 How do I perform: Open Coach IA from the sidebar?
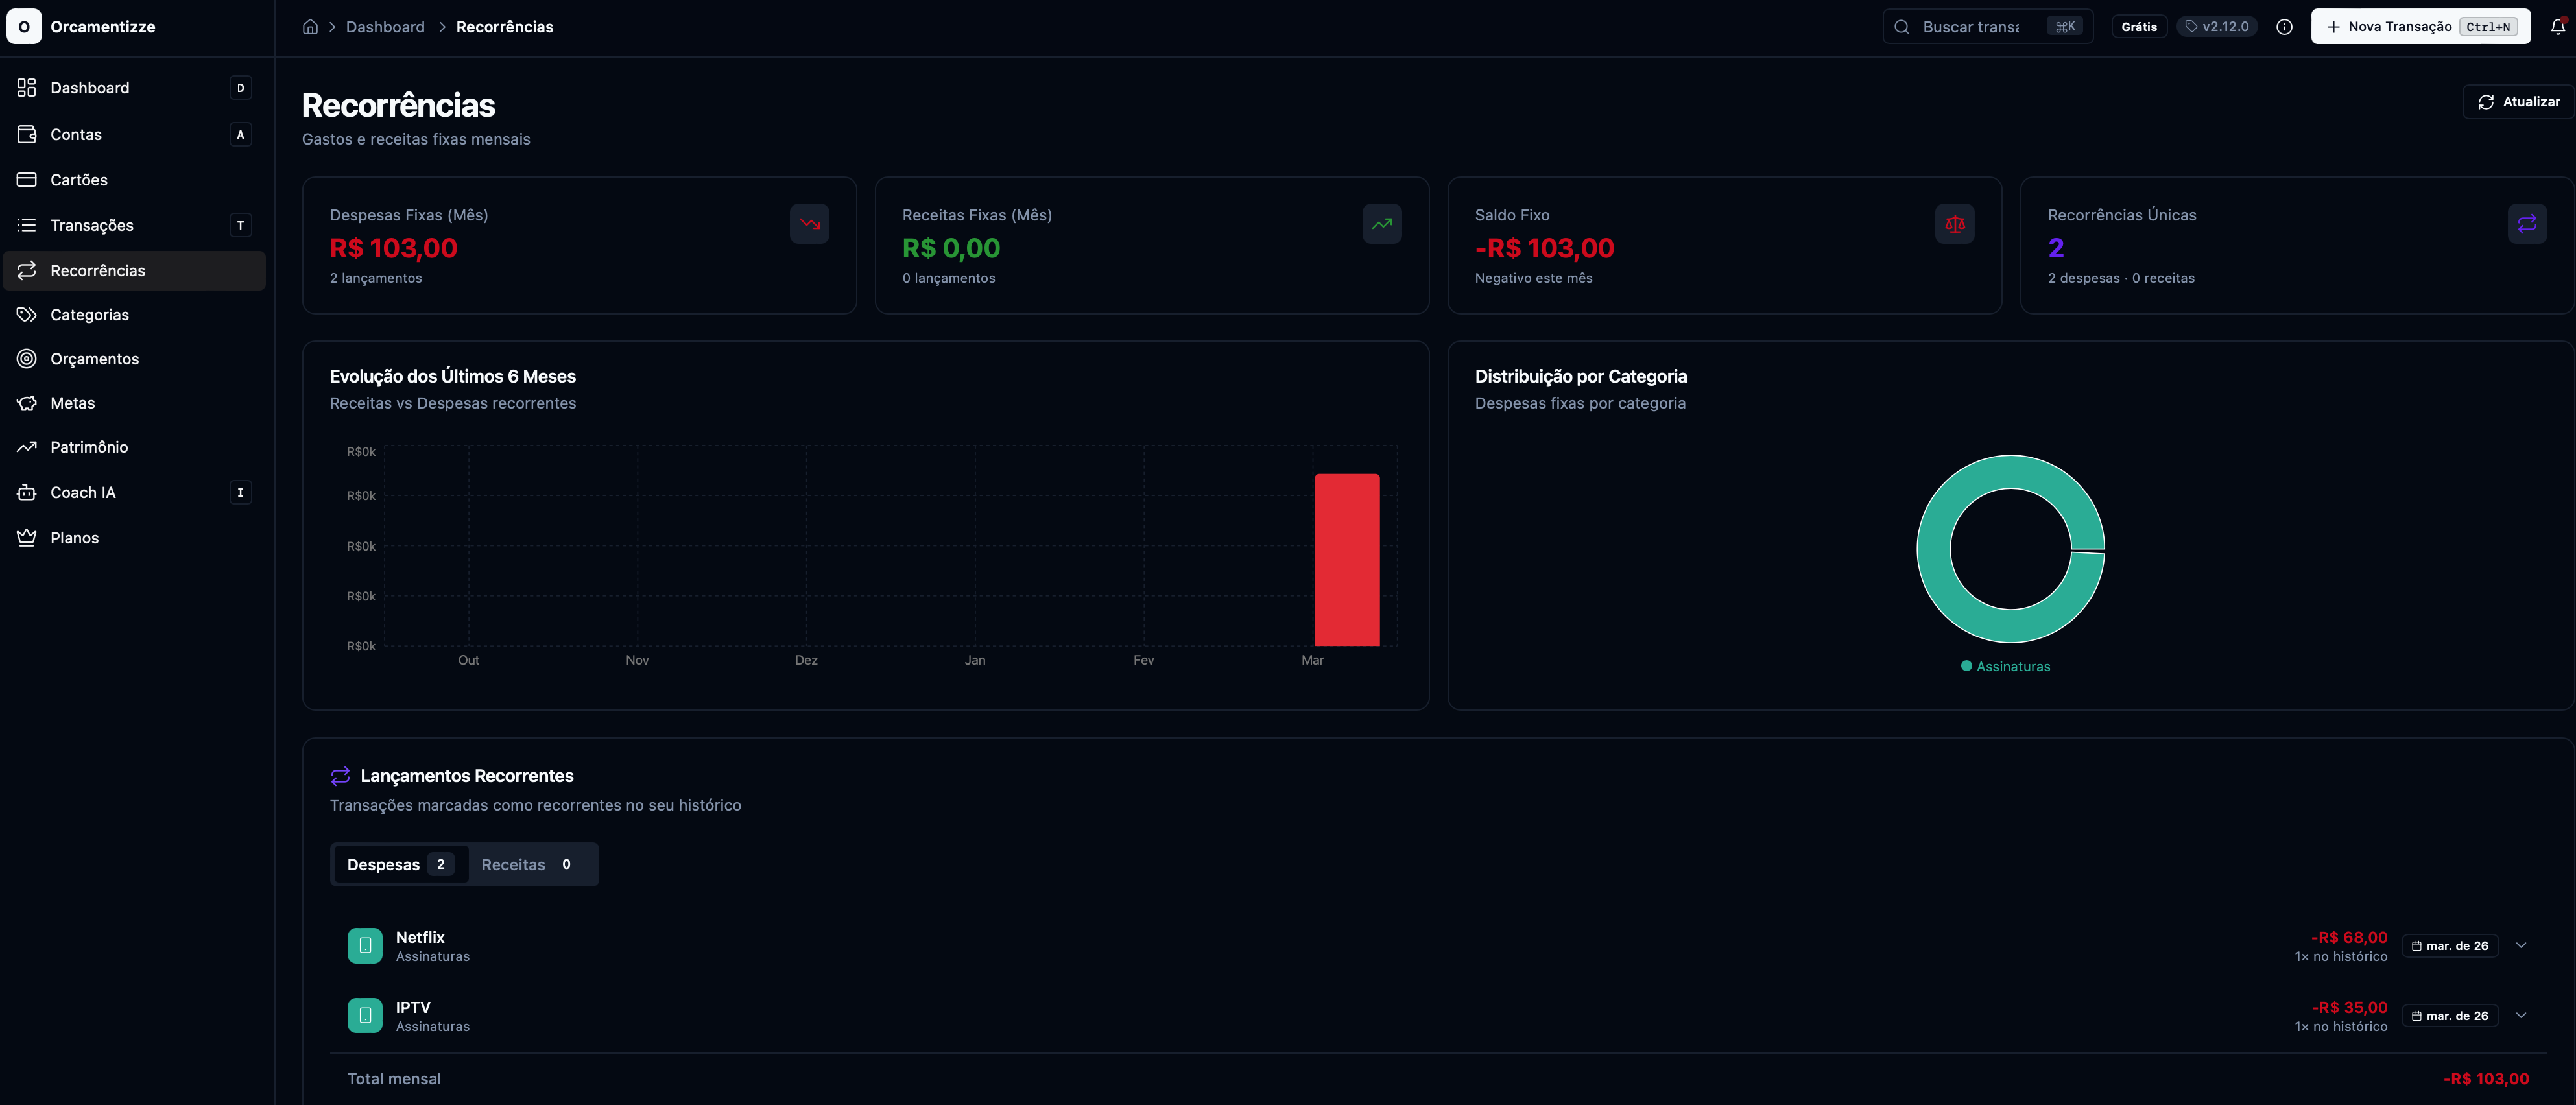83,492
